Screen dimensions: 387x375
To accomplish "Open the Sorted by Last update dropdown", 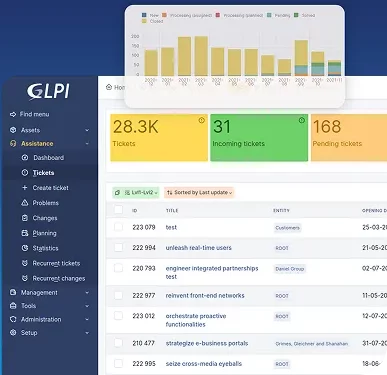I will [199, 193].
